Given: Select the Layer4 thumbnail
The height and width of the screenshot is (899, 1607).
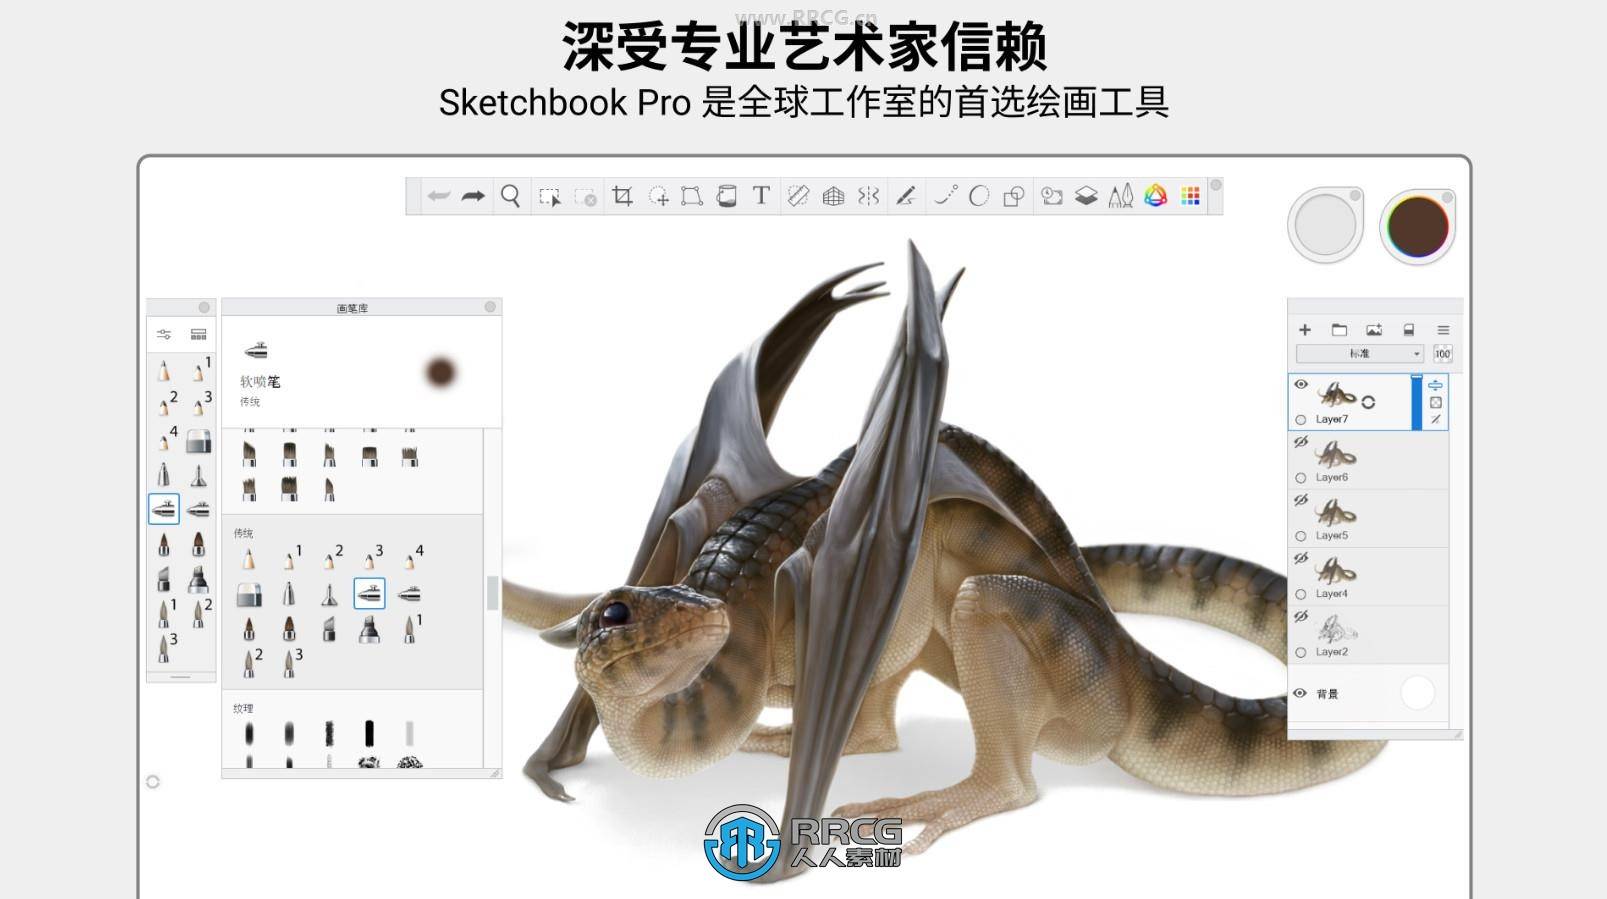Looking at the screenshot, I should (1336, 570).
